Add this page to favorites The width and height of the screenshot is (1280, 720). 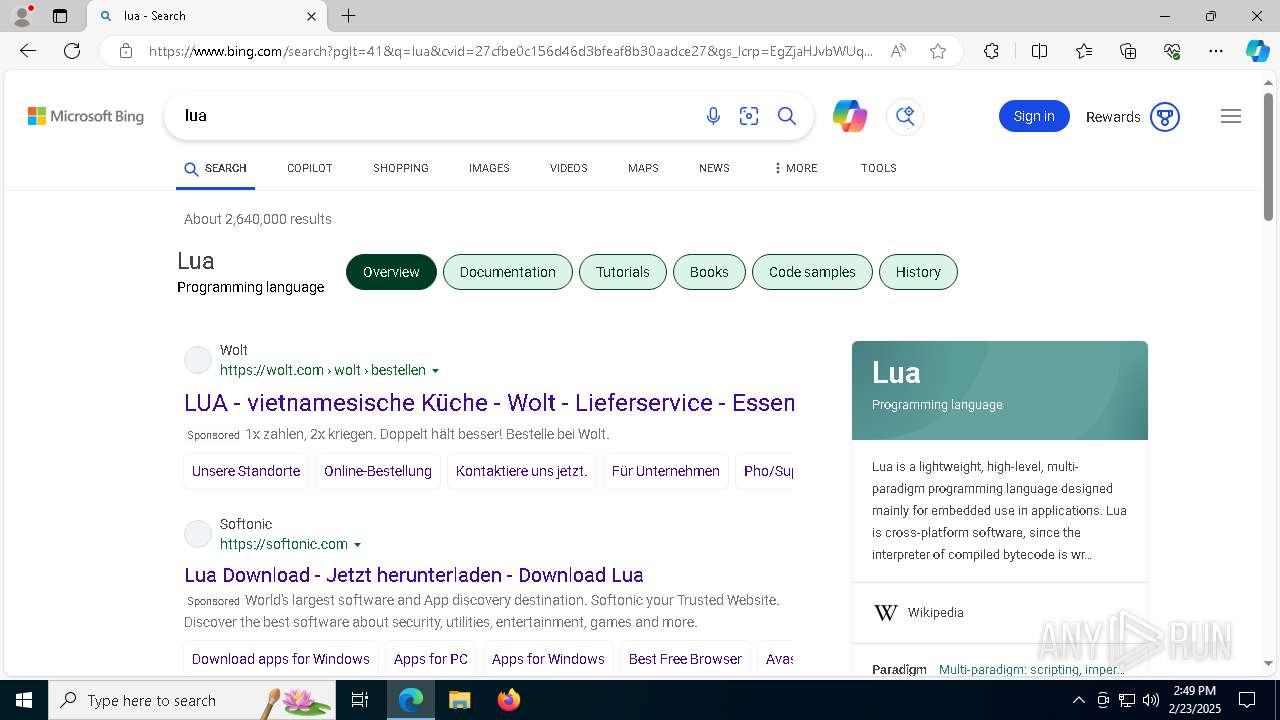click(938, 51)
